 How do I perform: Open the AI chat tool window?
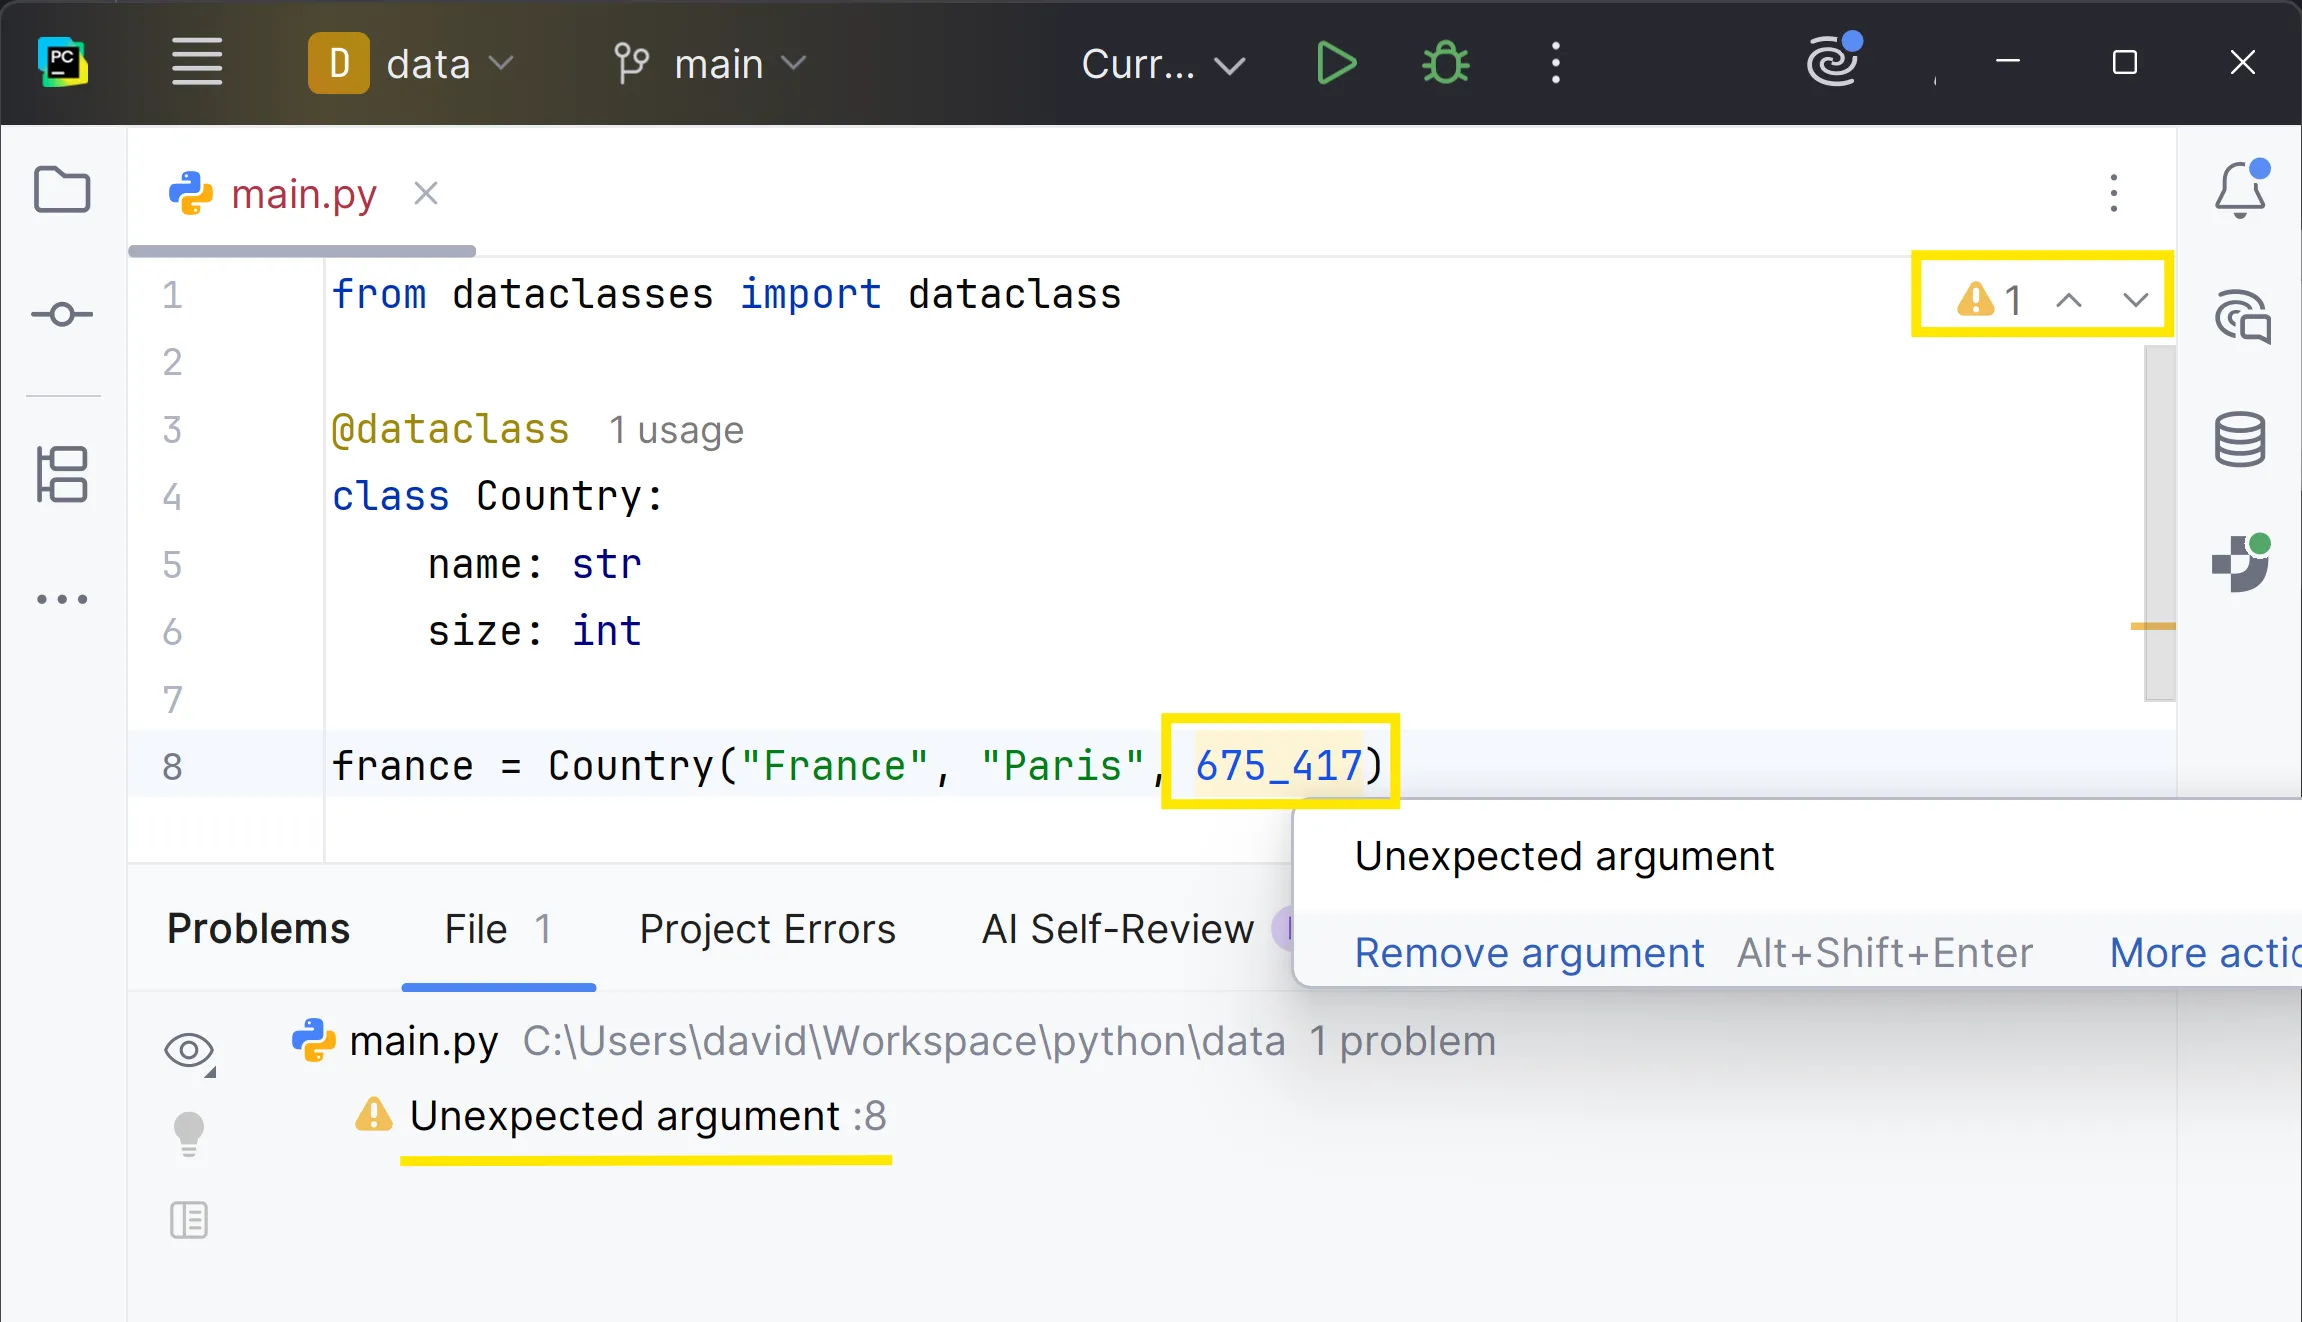pos(2242,317)
